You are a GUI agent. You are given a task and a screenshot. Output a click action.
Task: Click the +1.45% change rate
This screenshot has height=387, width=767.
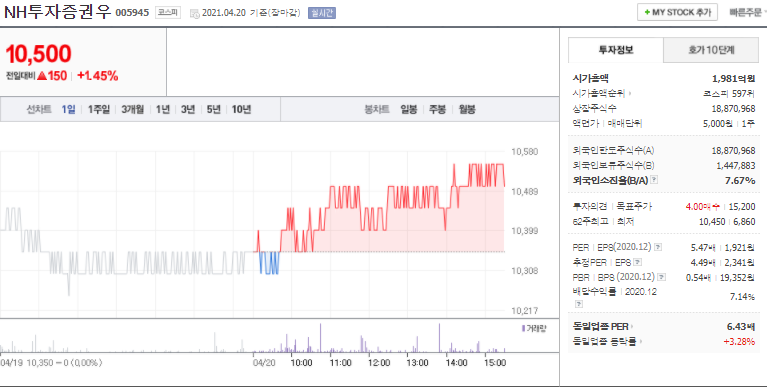[97, 76]
